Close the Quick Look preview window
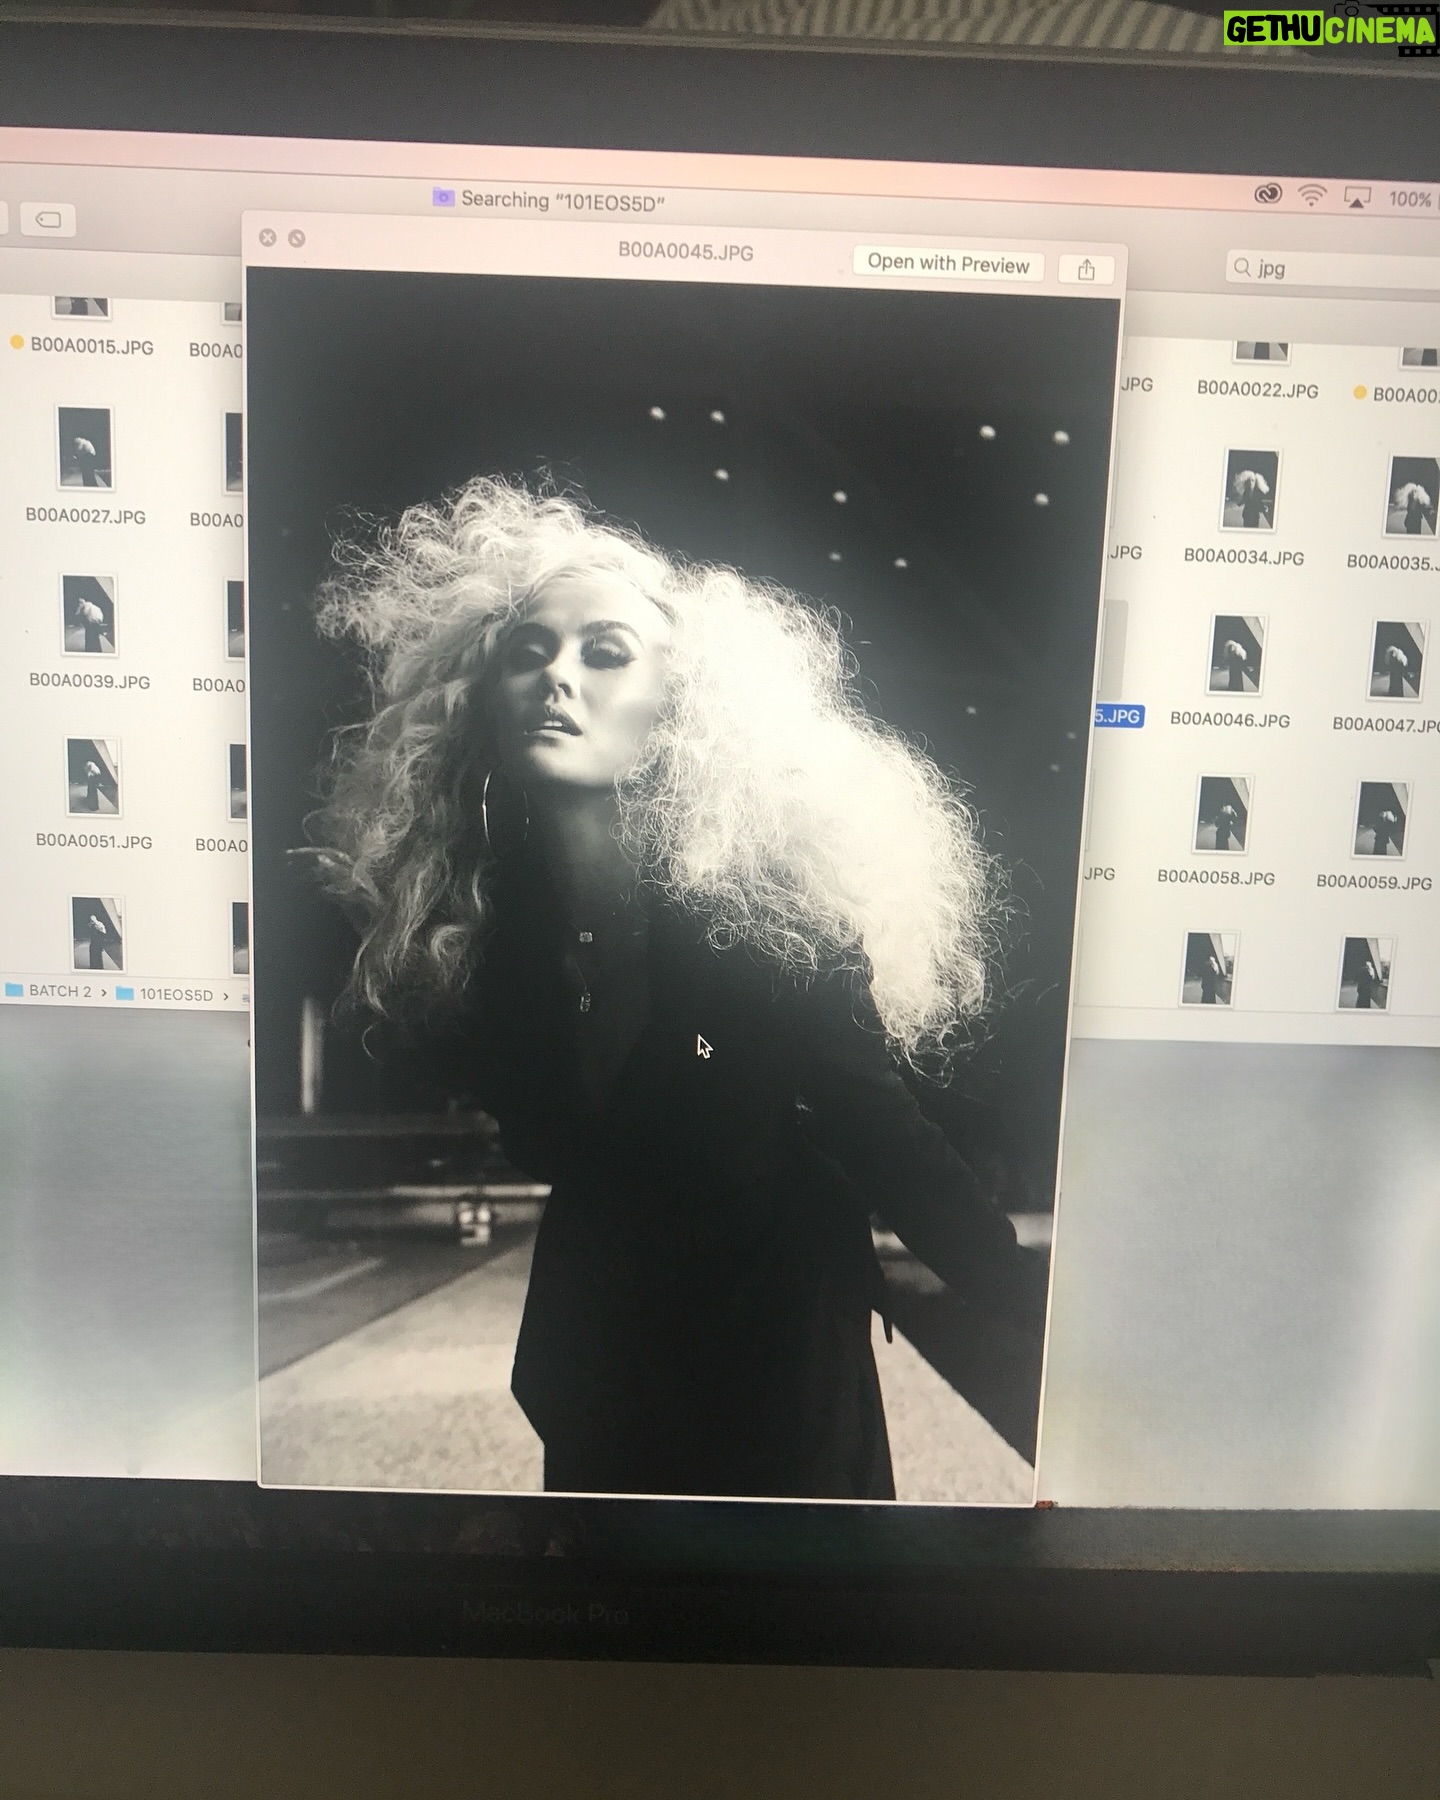The height and width of the screenshot is (1800, 1440). (x=267, y=237)
